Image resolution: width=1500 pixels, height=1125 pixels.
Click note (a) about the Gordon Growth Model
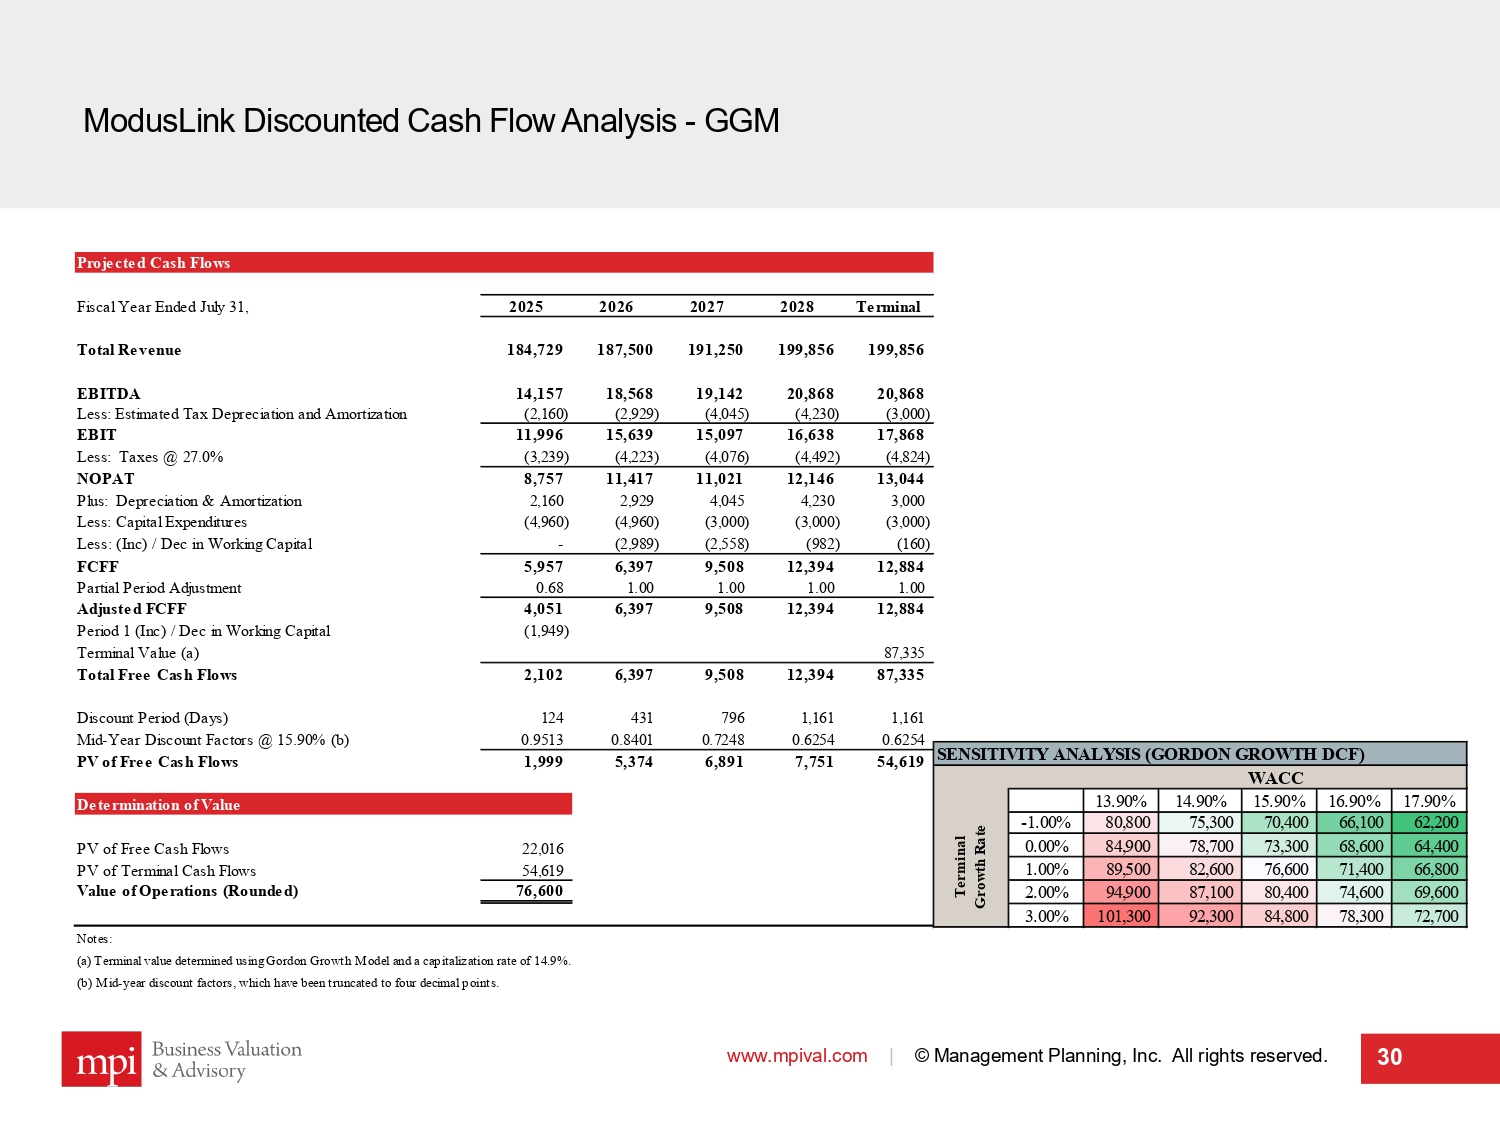(323, 961)
